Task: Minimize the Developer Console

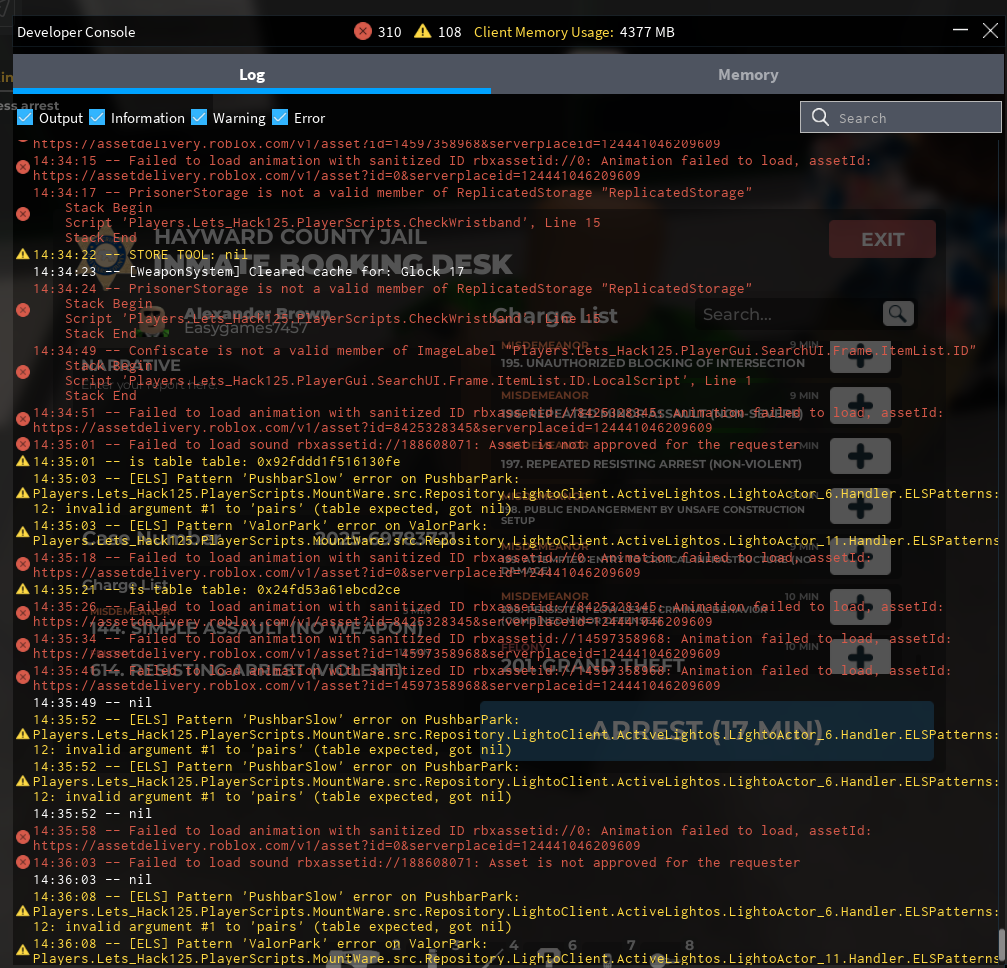Action: coord(960,32)
